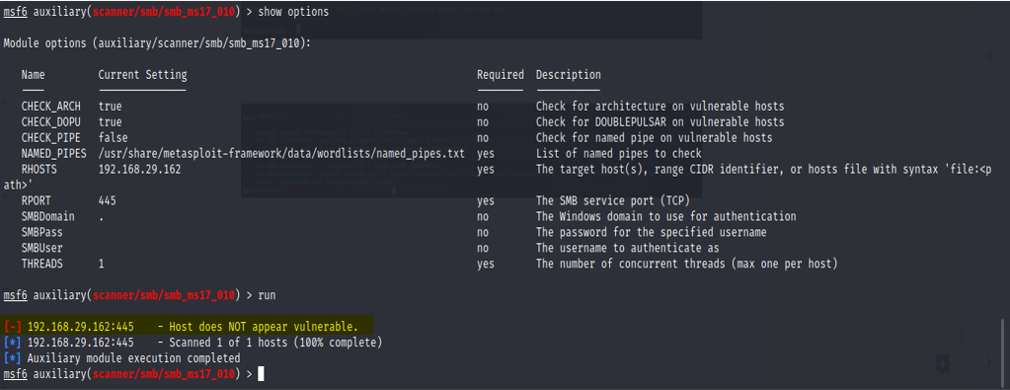Click the RHOSTS value 192.168.29.162

[x=140, y=170]
